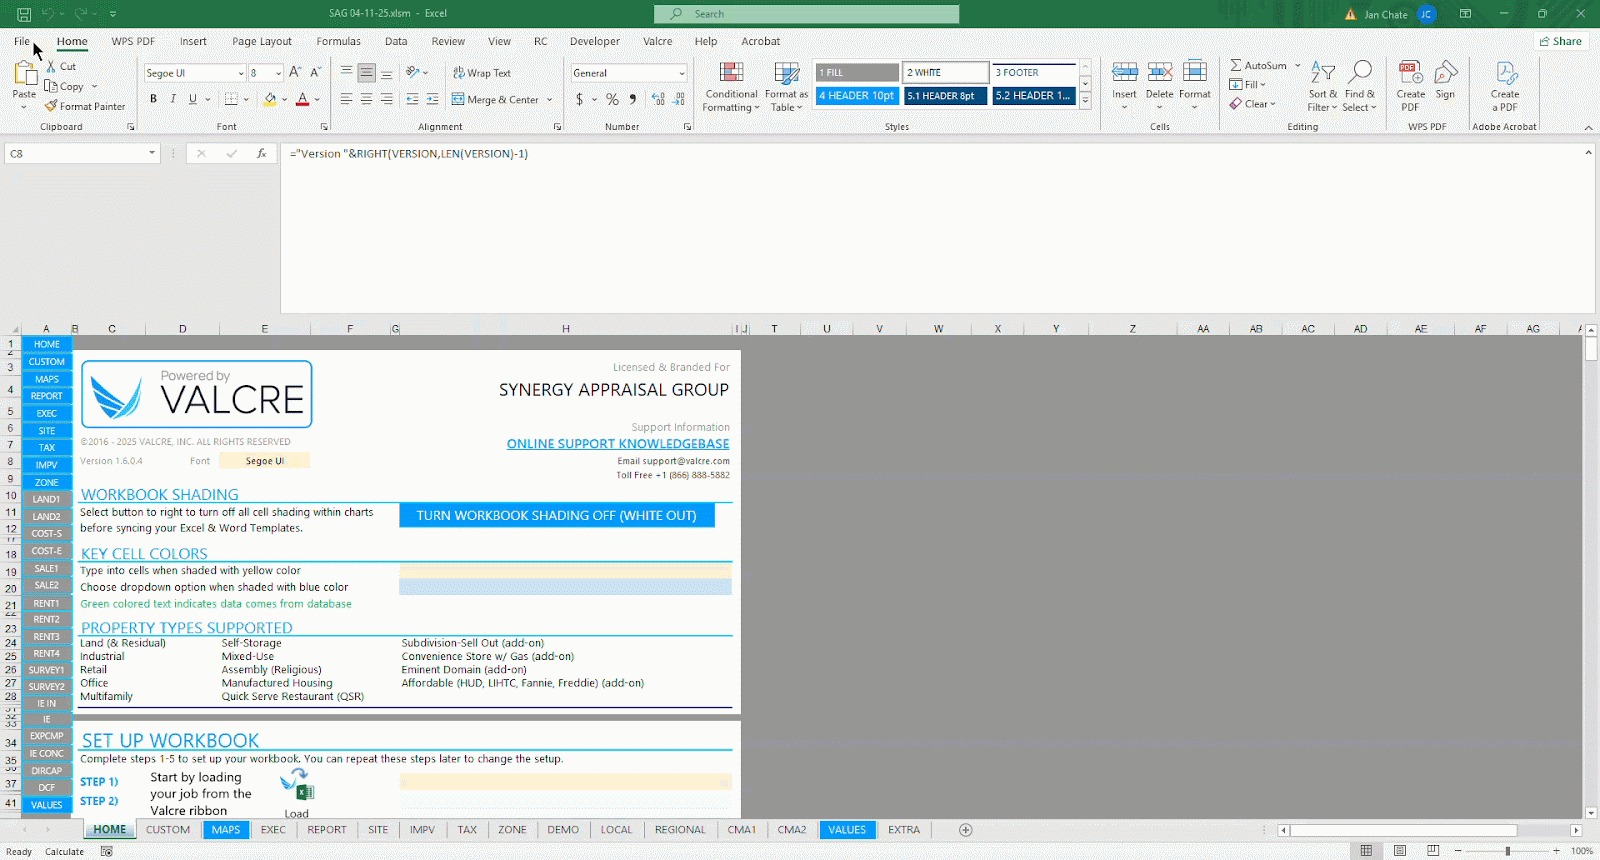Open the number format General dropdown
Screen dimensions: 1600x860
click(682, 73)
